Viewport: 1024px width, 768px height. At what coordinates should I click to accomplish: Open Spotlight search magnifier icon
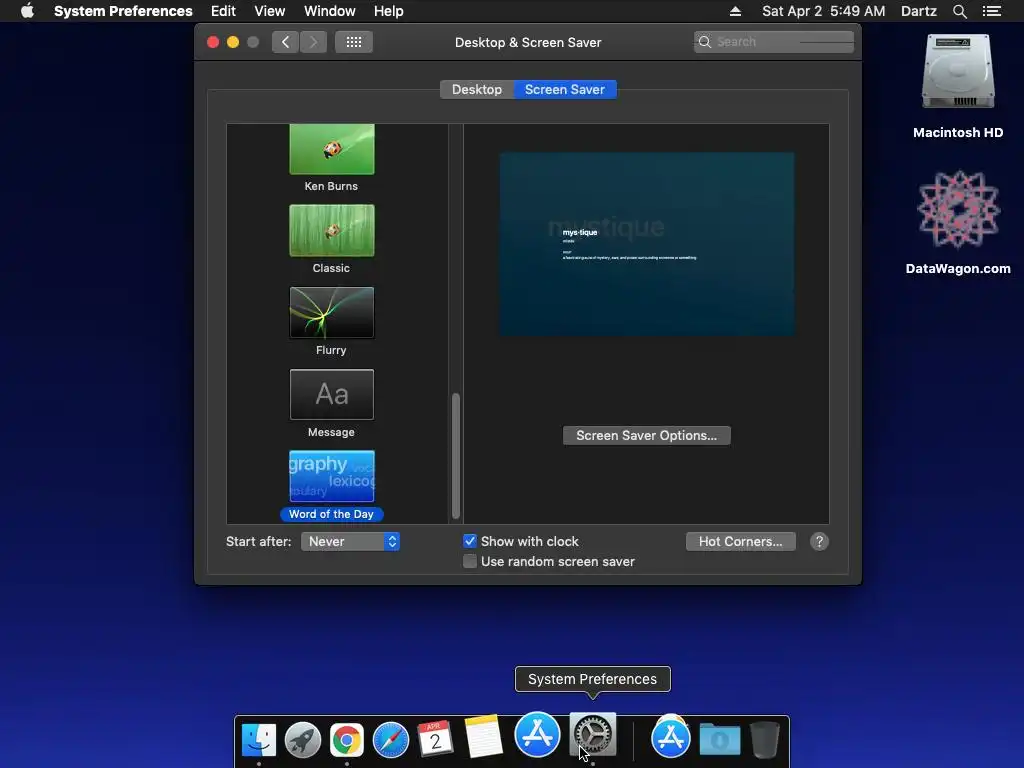coord(959,11)
